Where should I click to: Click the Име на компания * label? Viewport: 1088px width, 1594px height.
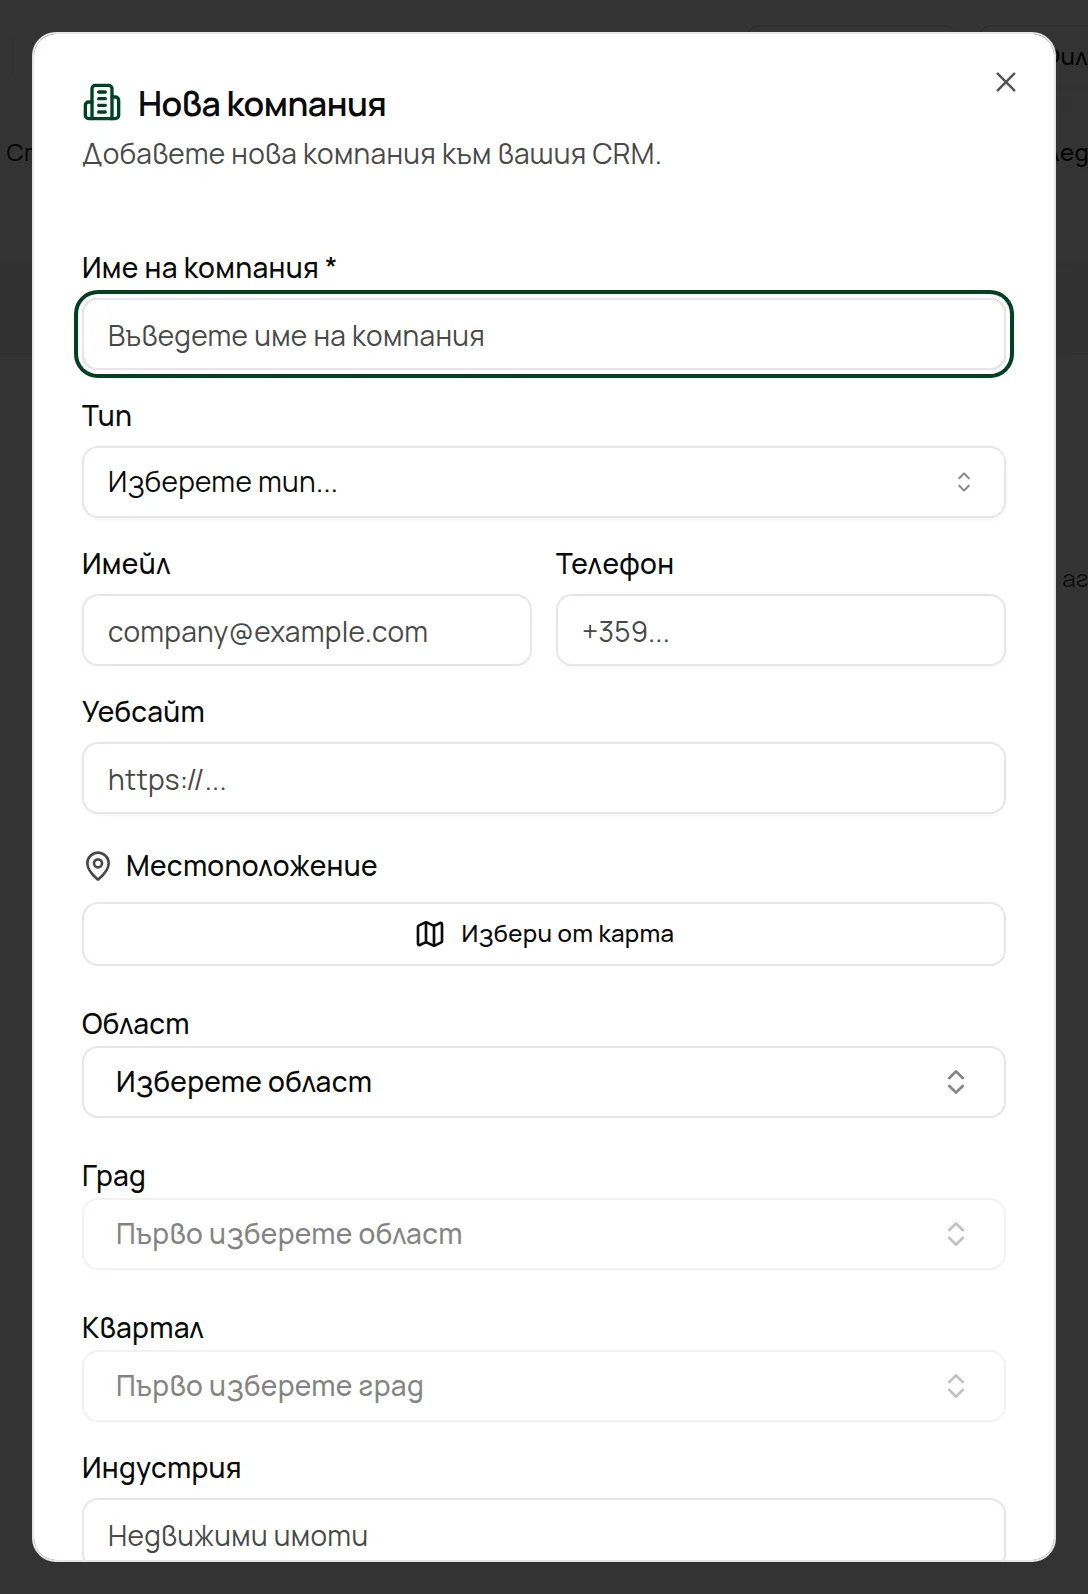(x=209, y=268)
